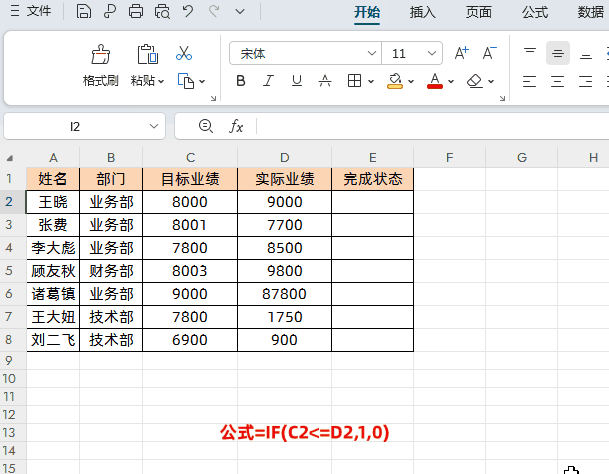The width and height of the screenshot is (609, 474).
Task: Switch to the 插入 tab
Action: [x=423, y=12]
